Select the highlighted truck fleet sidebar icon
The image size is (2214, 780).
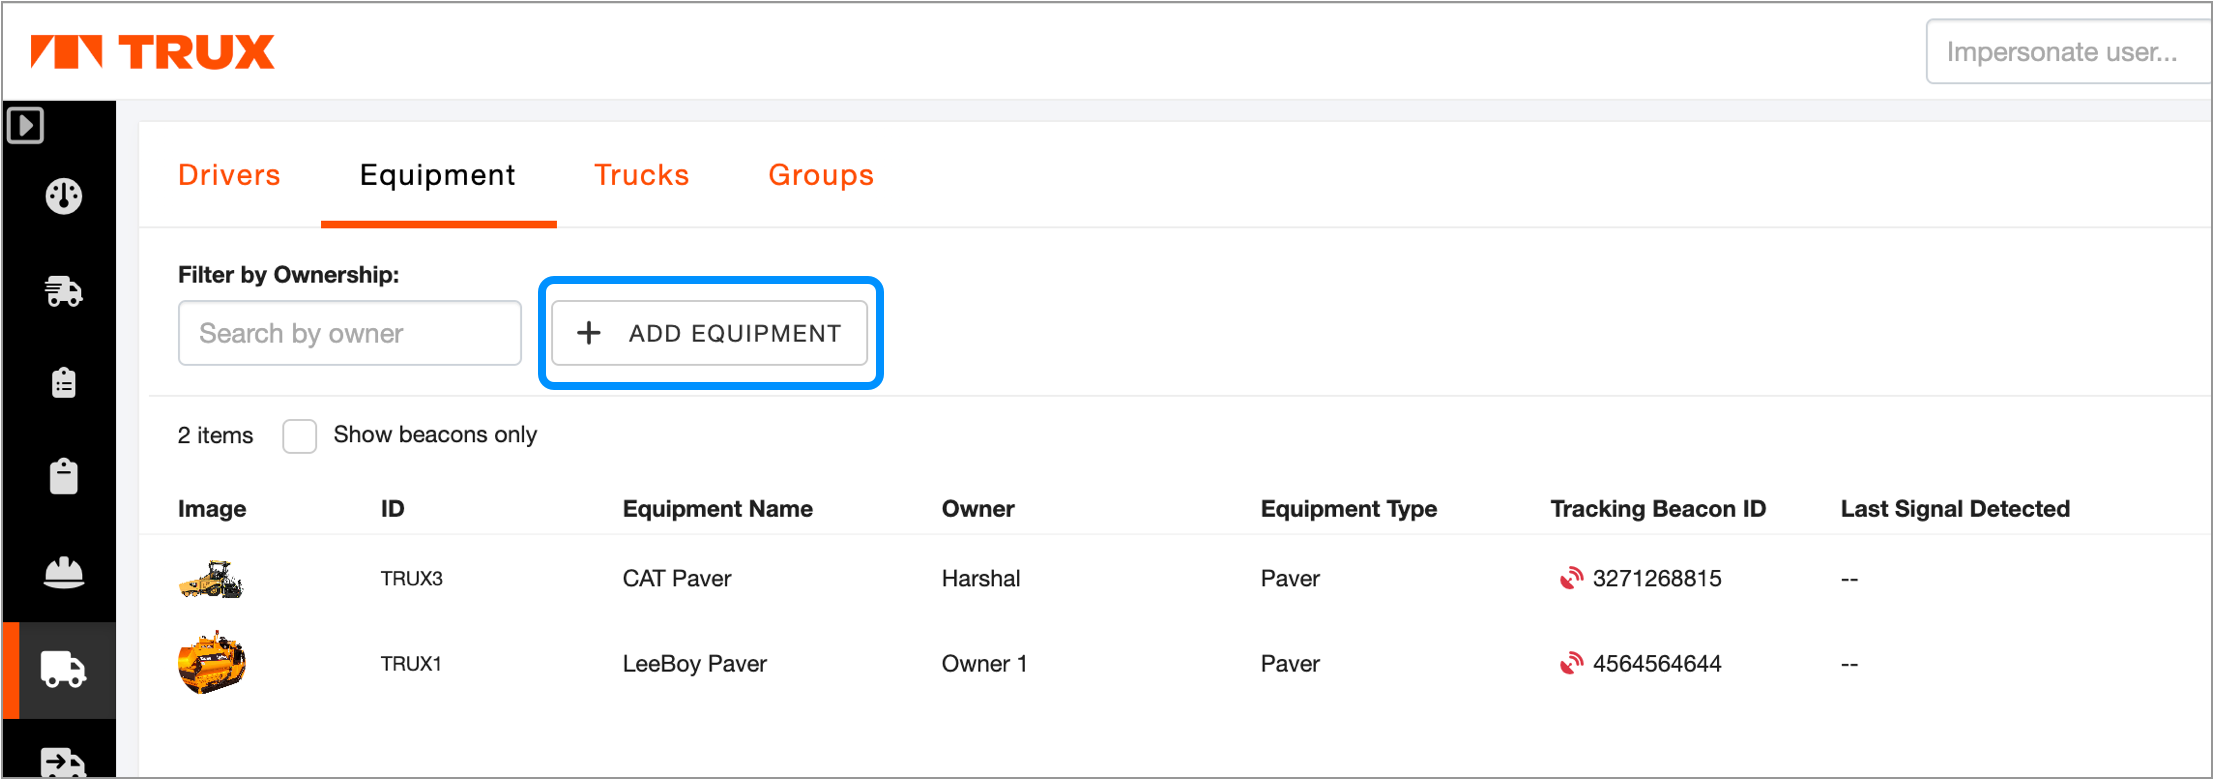pyautogui.click(x=63, y=669)
